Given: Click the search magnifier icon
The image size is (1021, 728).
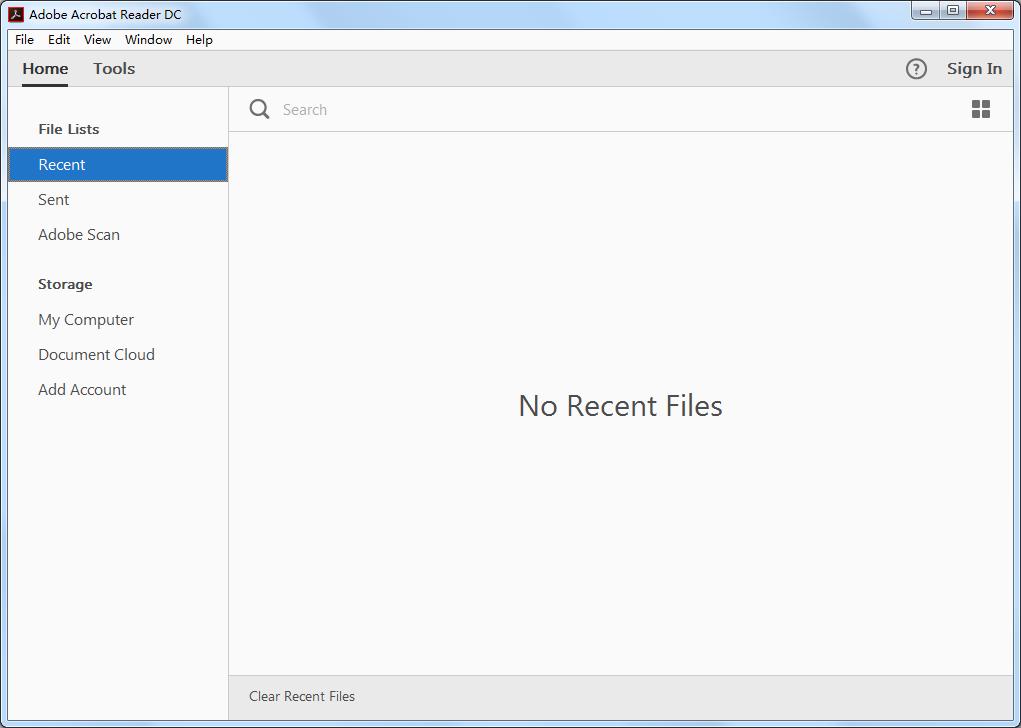Looking at the screenshot, I should (259, 109).
